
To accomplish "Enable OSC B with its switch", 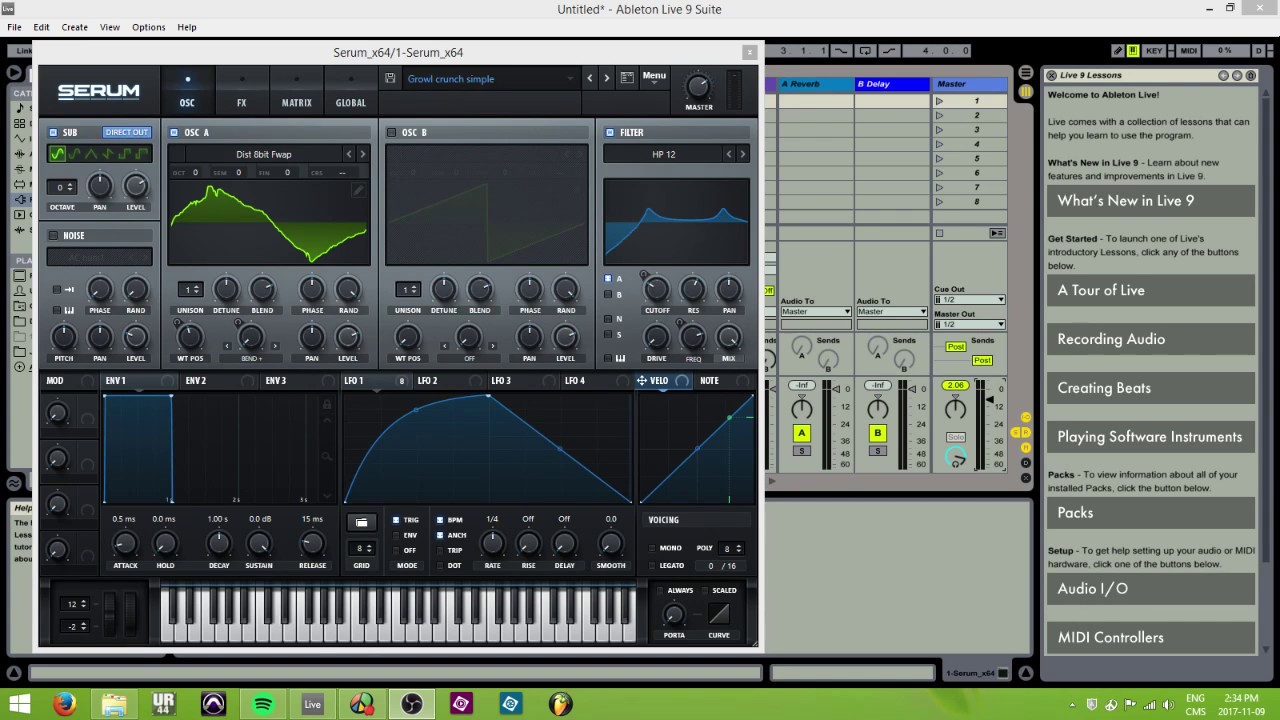I will [392, 132].
